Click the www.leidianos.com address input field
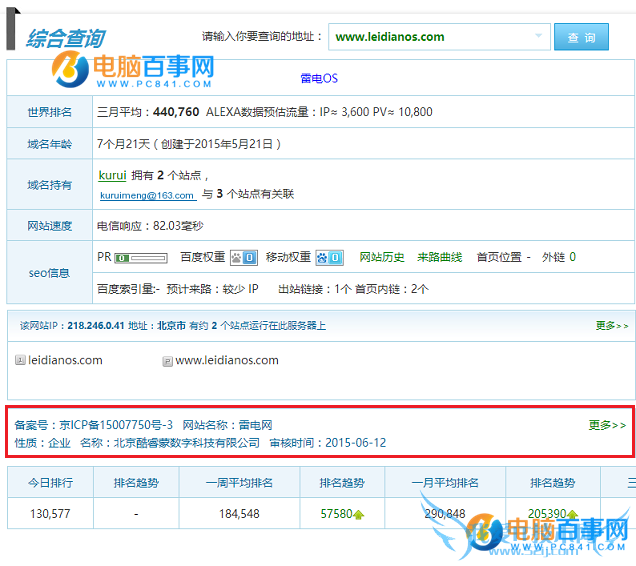Image resolution: width=636 pixels, height=566 pixels. [439, 37]
